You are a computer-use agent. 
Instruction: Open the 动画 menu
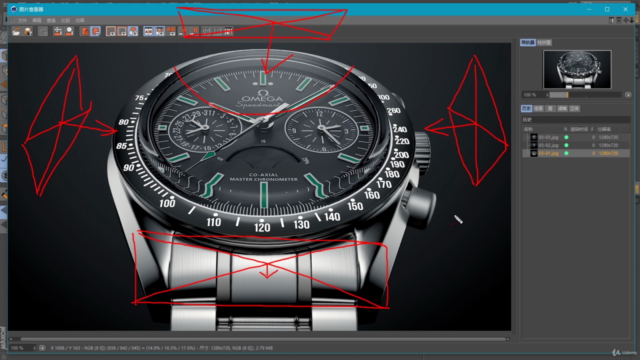(80, 20)
